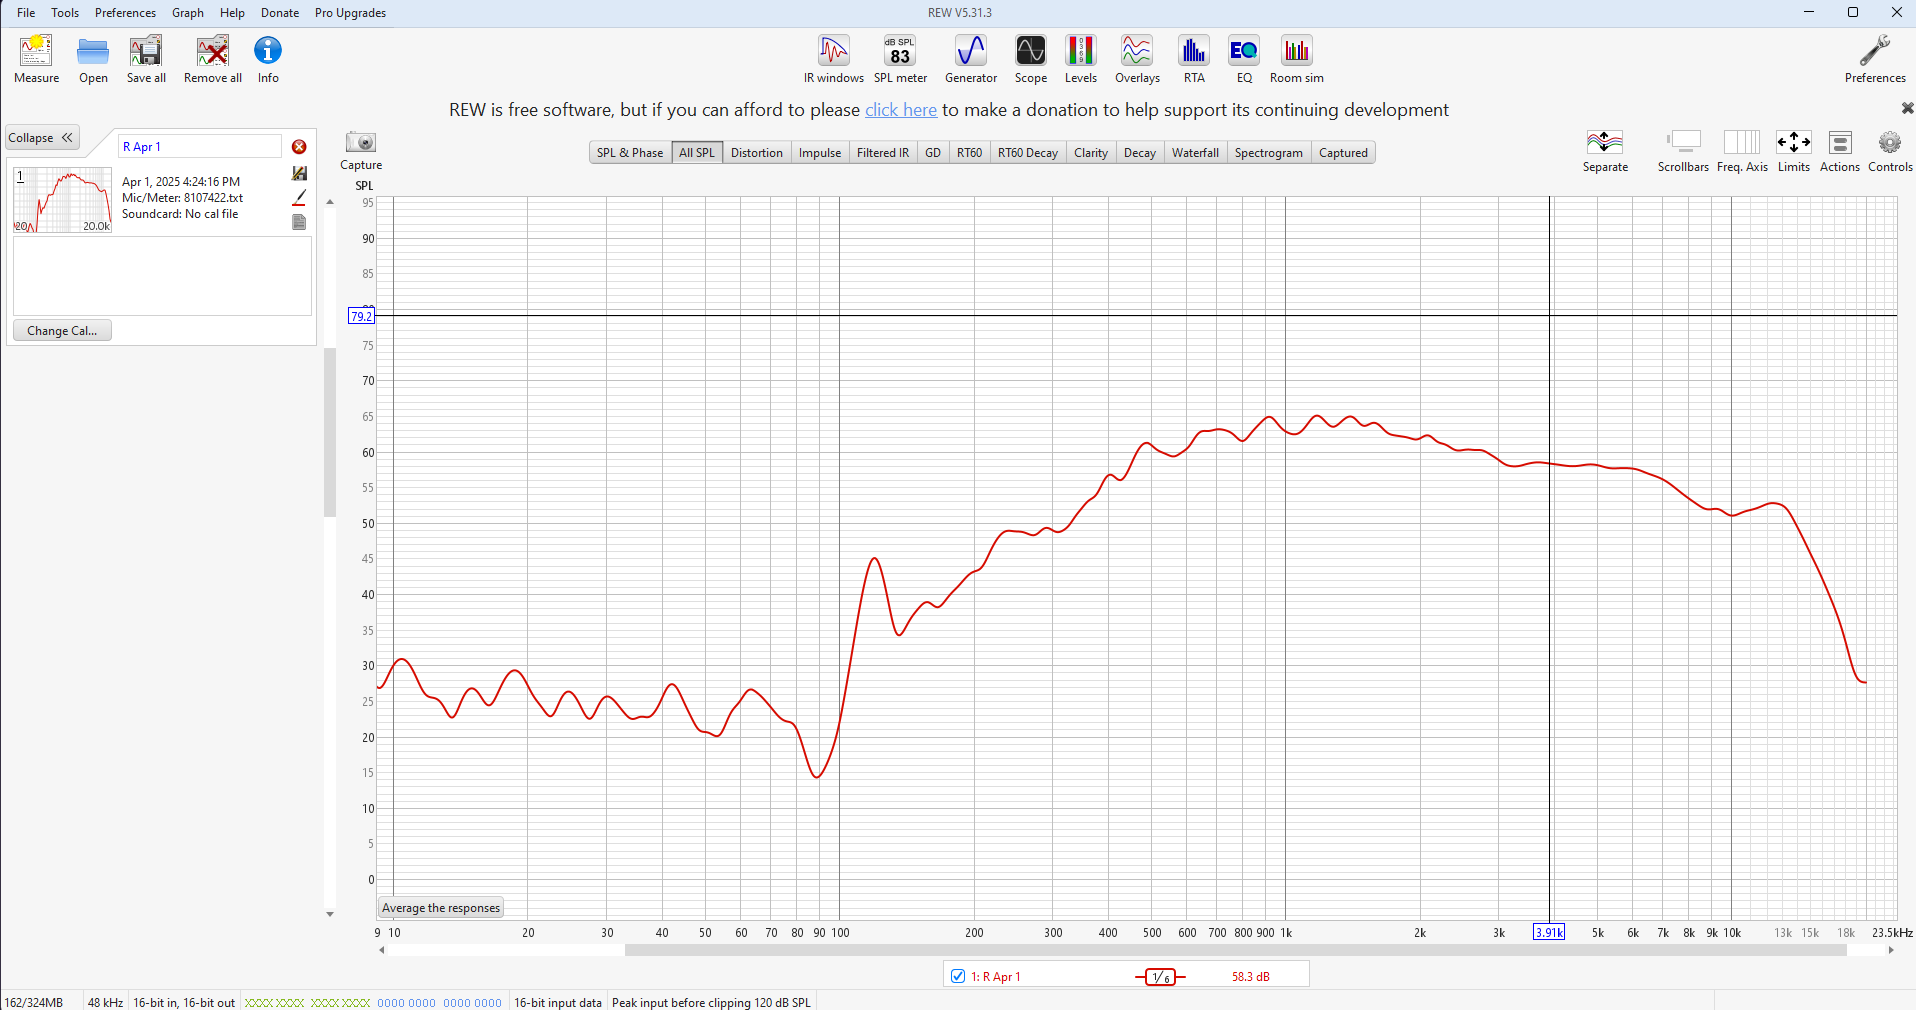The image size is (1916, 1010).
Task: Switch to Clarity tab
Action: [x=1091, y=153]
